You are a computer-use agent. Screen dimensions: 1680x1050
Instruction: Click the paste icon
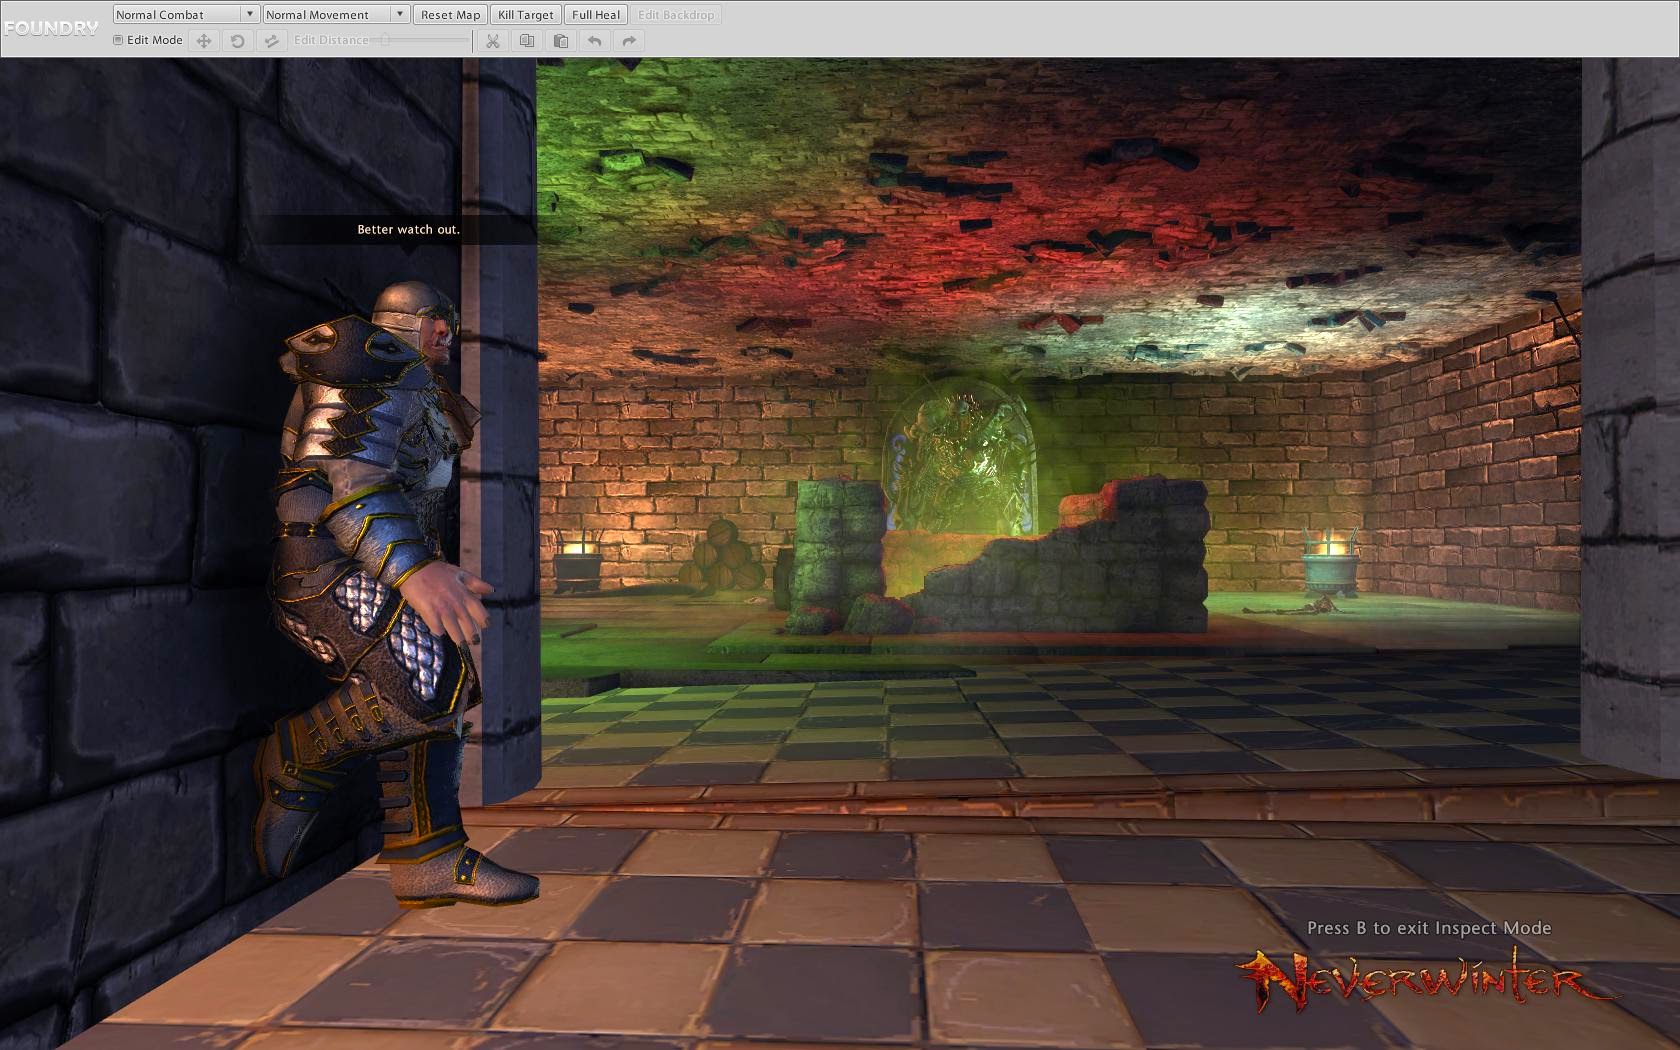point(560,41)
